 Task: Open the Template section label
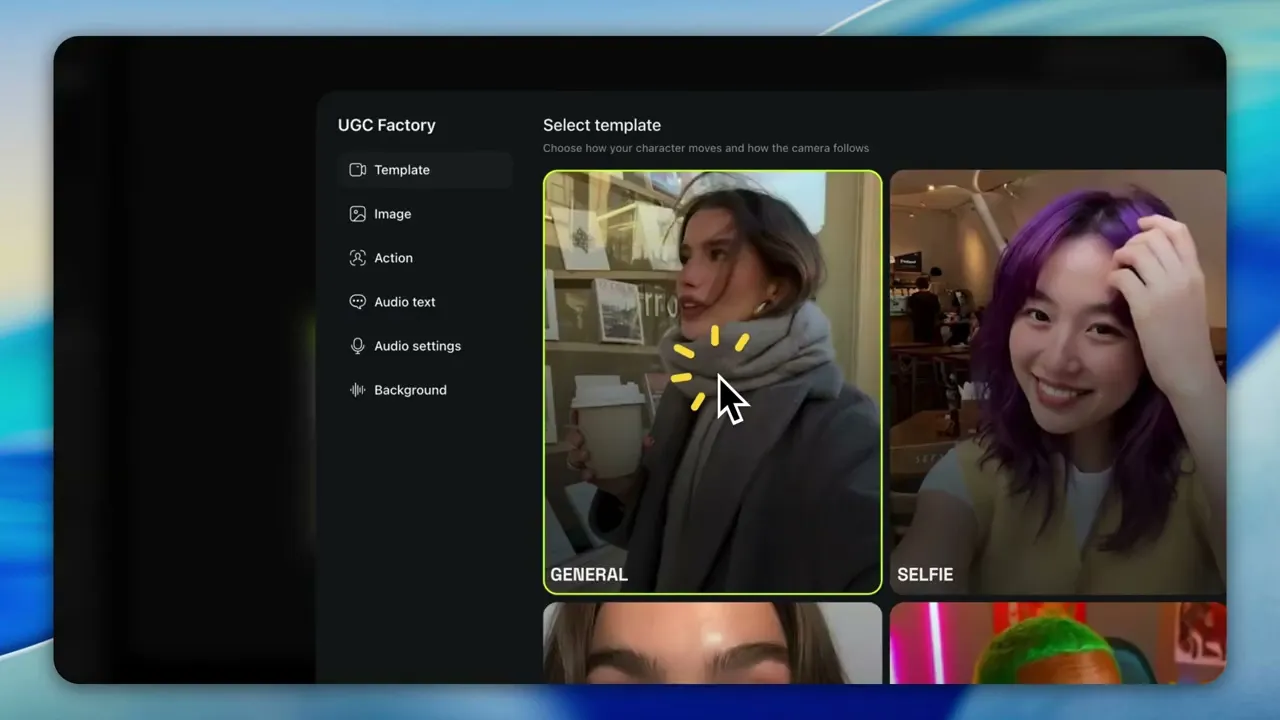tap(402, 170)
